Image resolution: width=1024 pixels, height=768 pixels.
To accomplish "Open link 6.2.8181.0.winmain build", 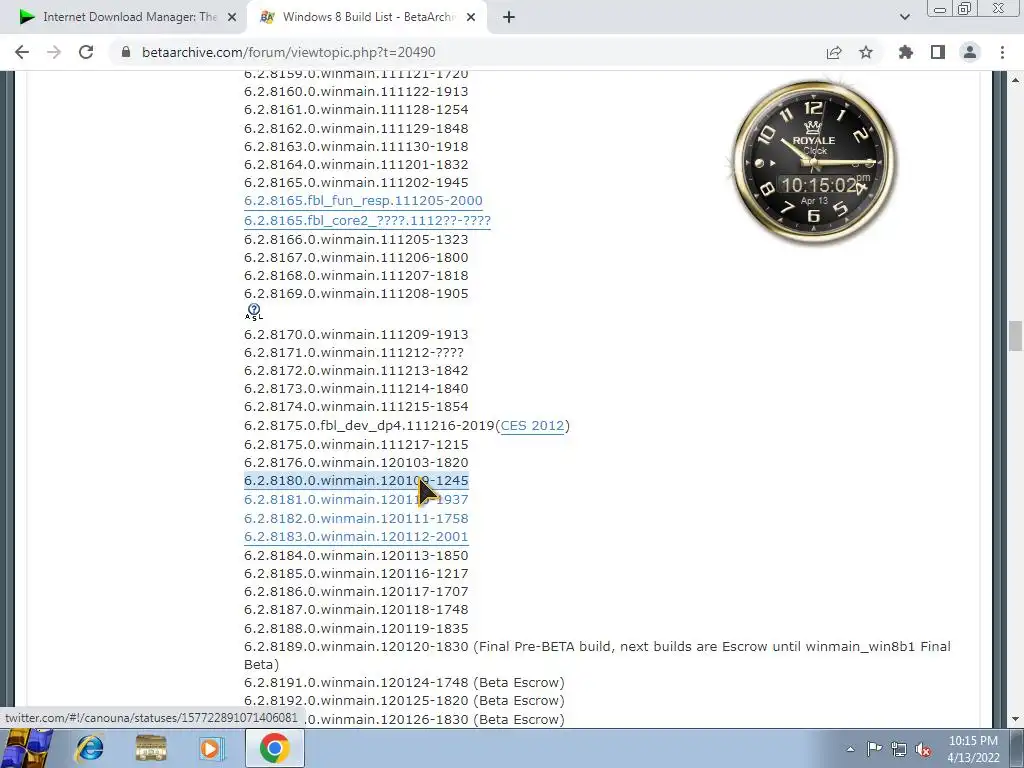I will [356, 500].
